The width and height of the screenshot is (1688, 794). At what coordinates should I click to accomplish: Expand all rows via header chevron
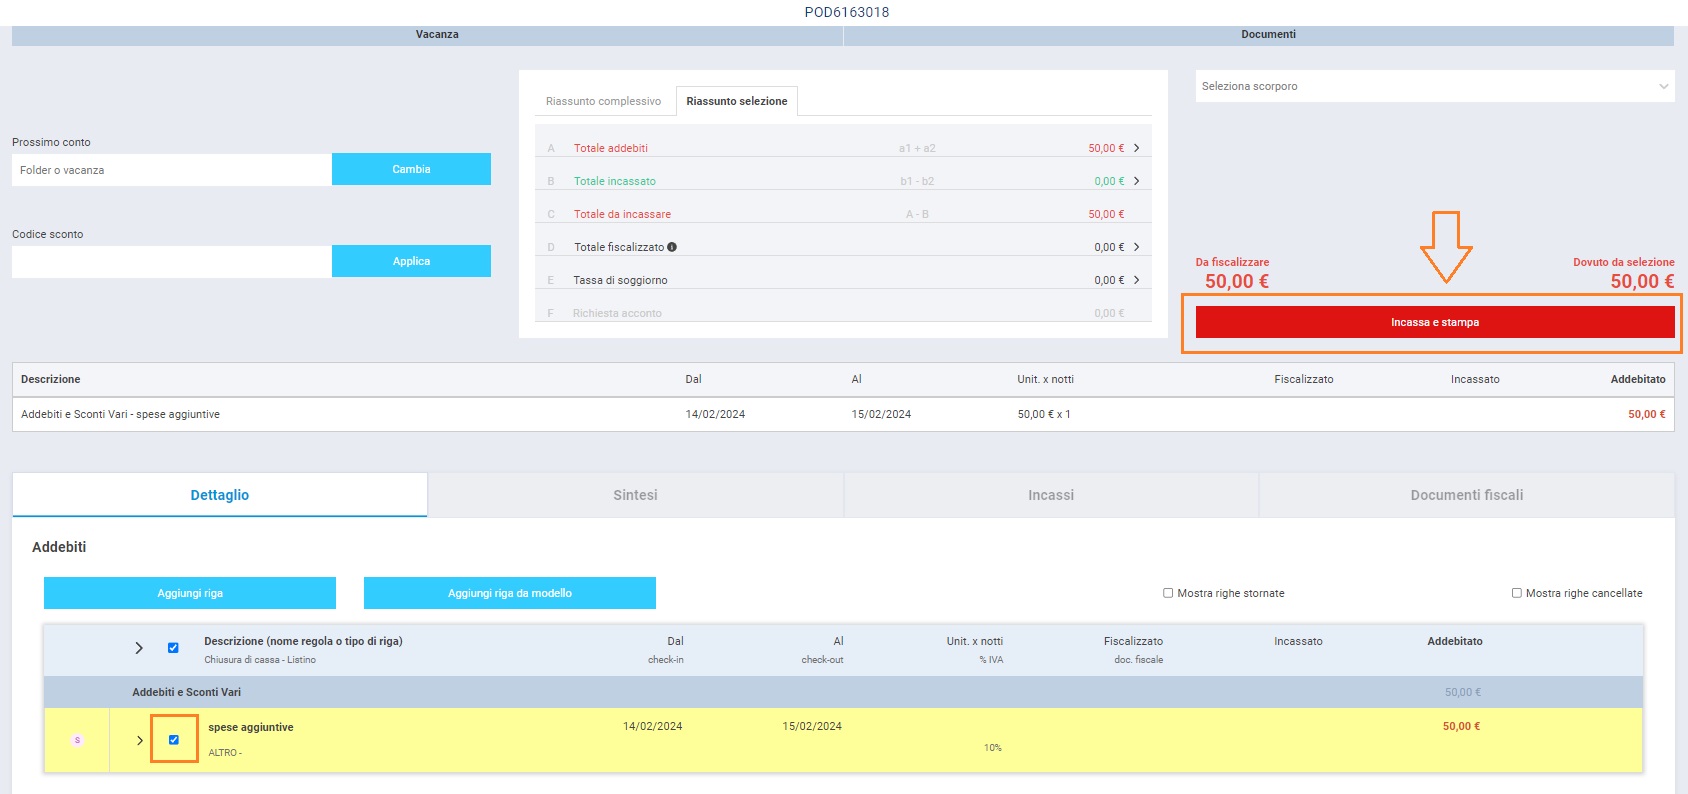(x=139, y=648)
